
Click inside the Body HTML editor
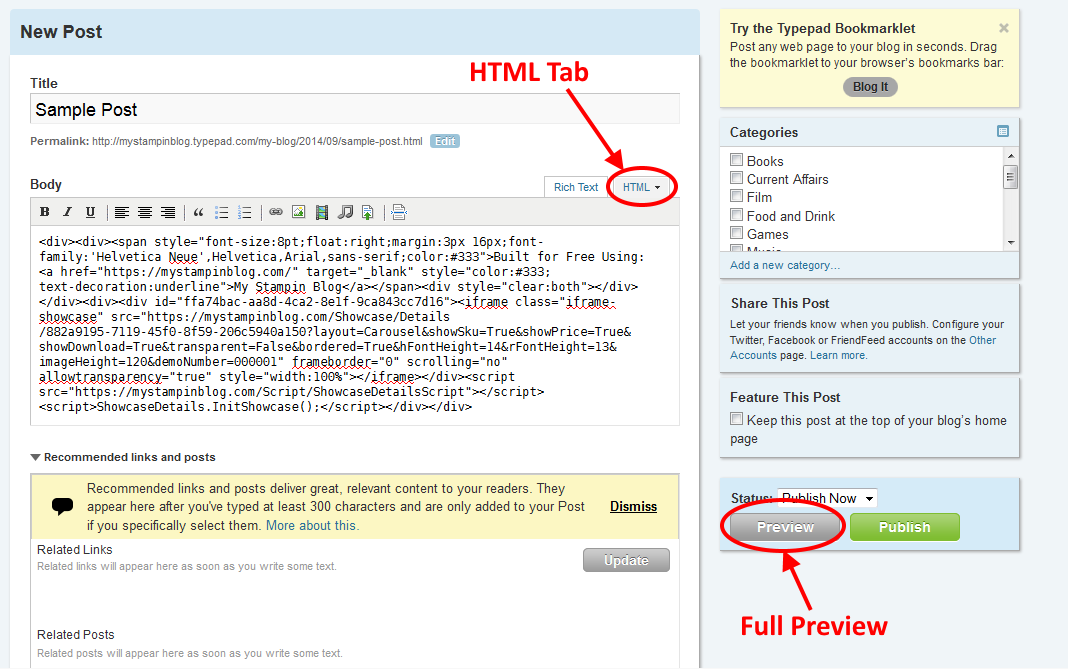(x=355, y=325)
